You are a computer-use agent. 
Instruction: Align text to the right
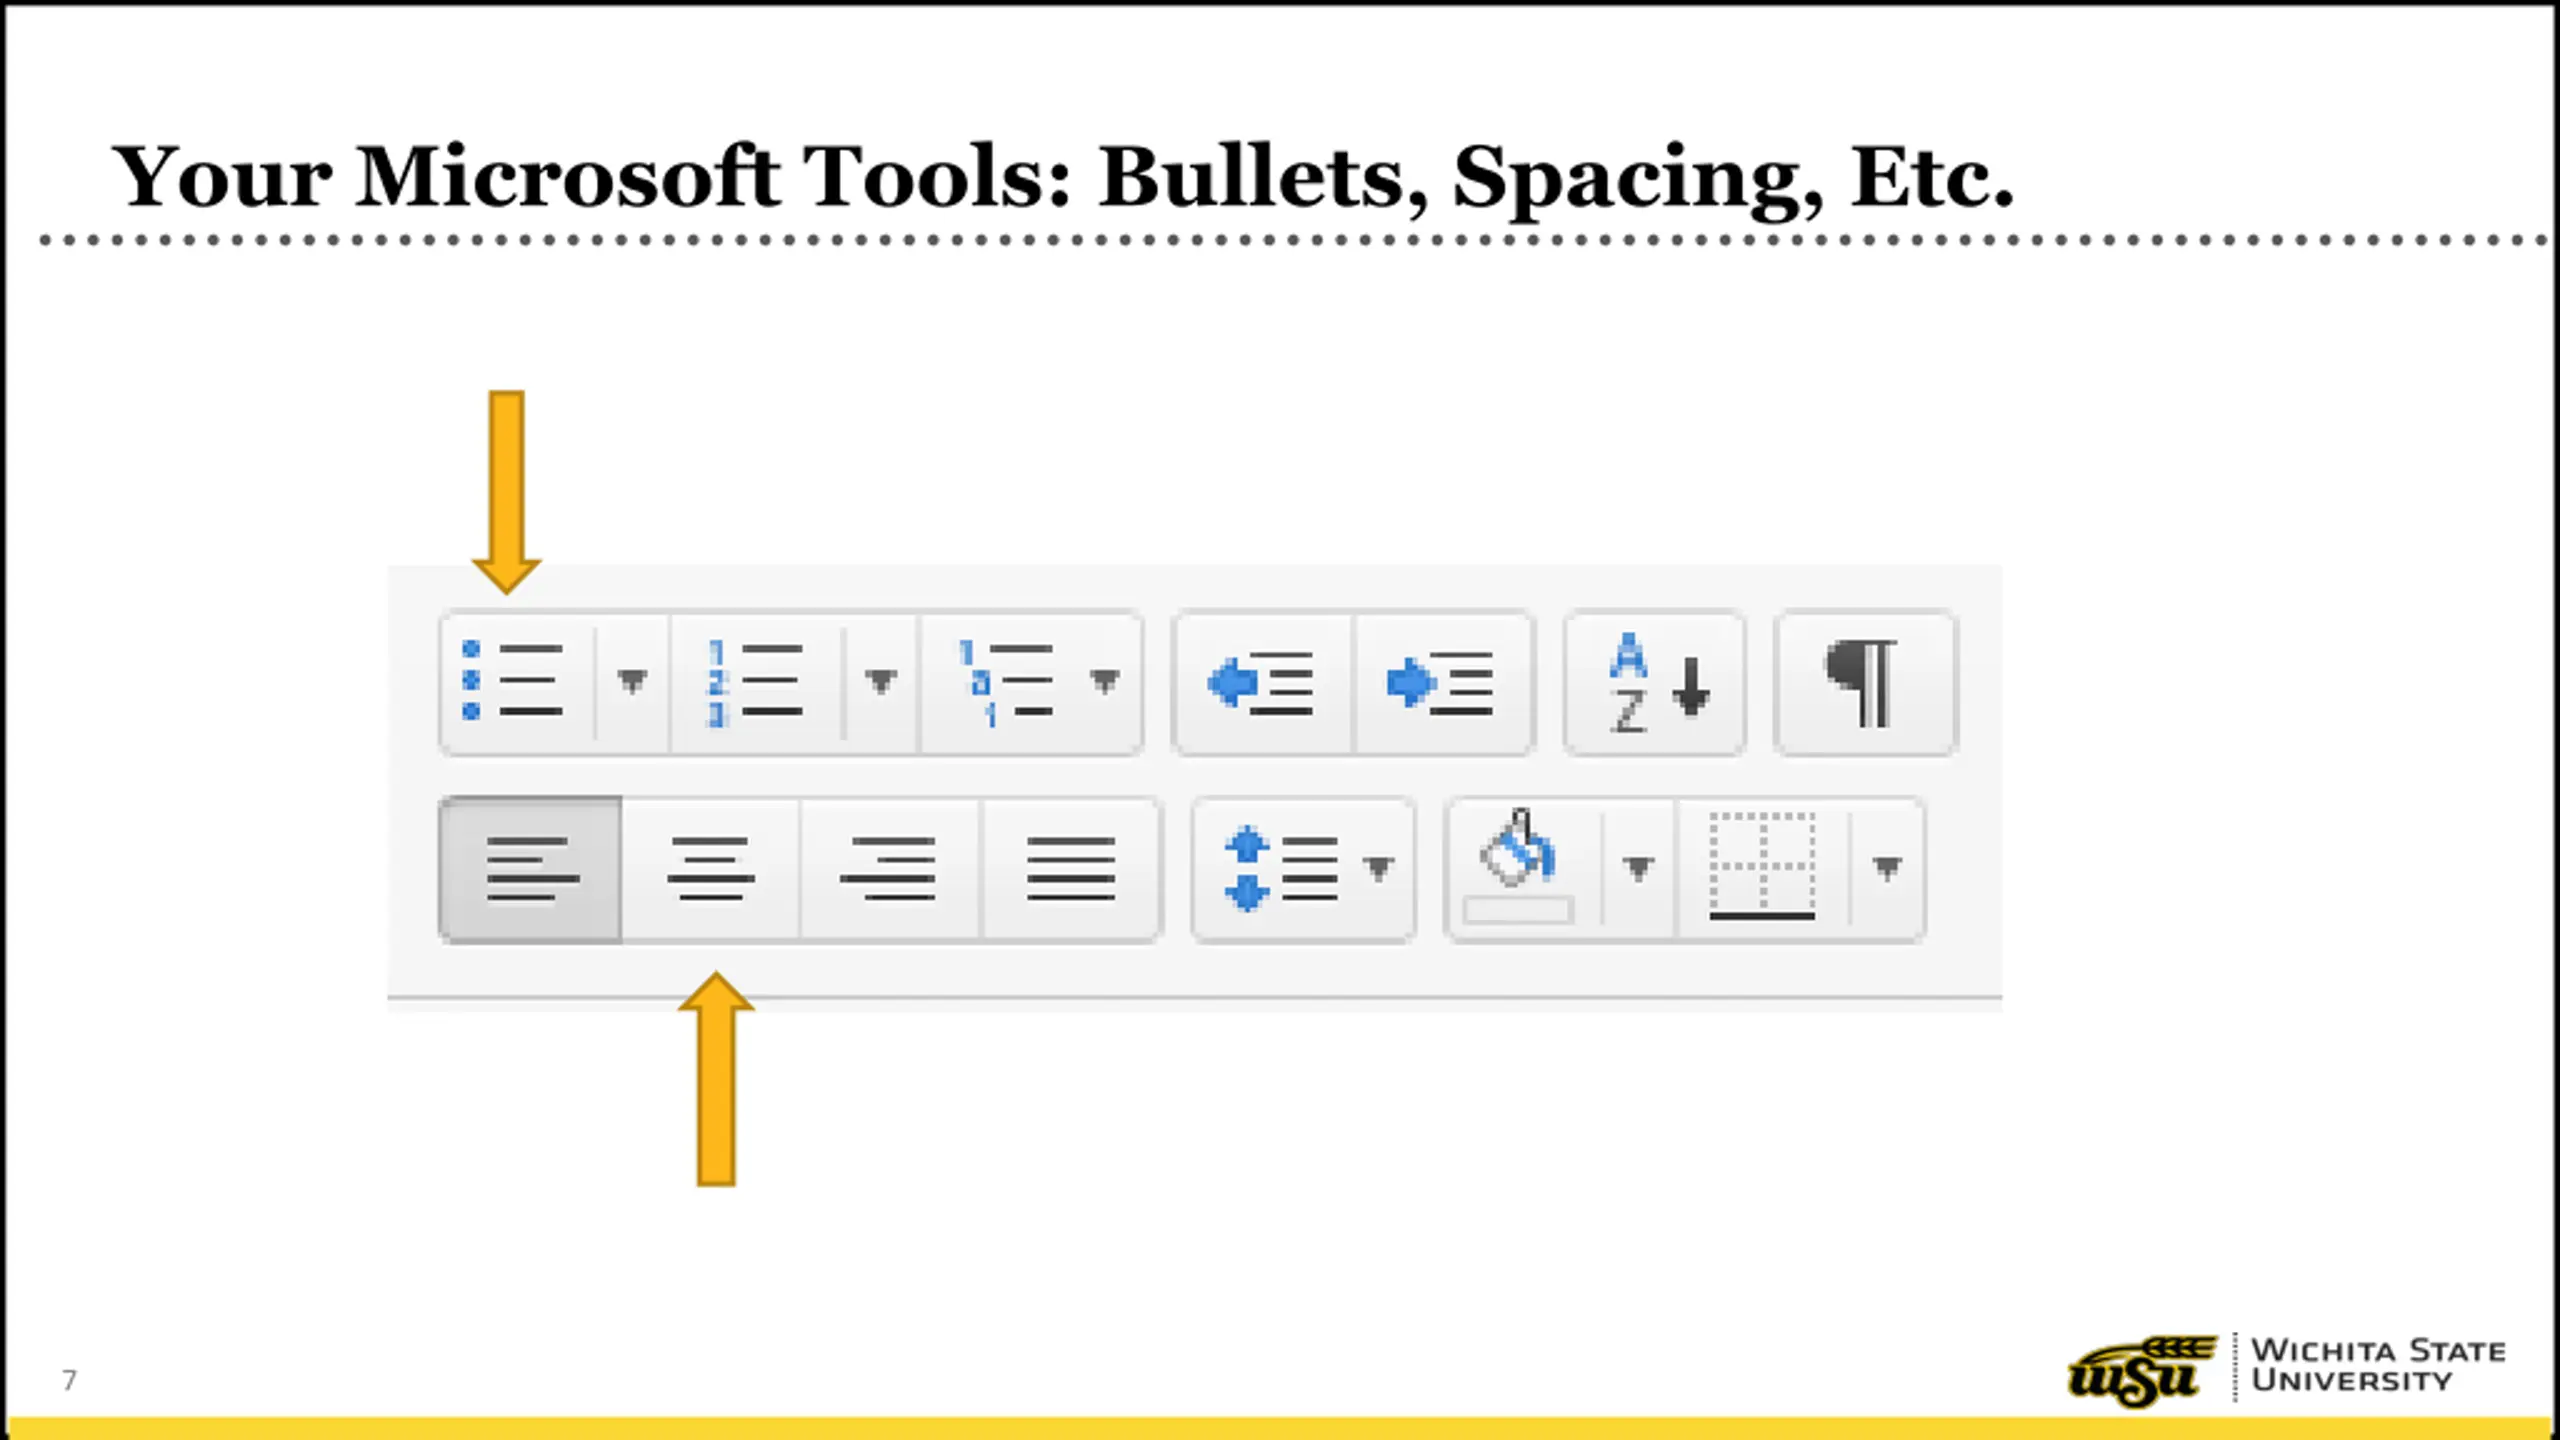pyautogui.click(x=890, y=870)
